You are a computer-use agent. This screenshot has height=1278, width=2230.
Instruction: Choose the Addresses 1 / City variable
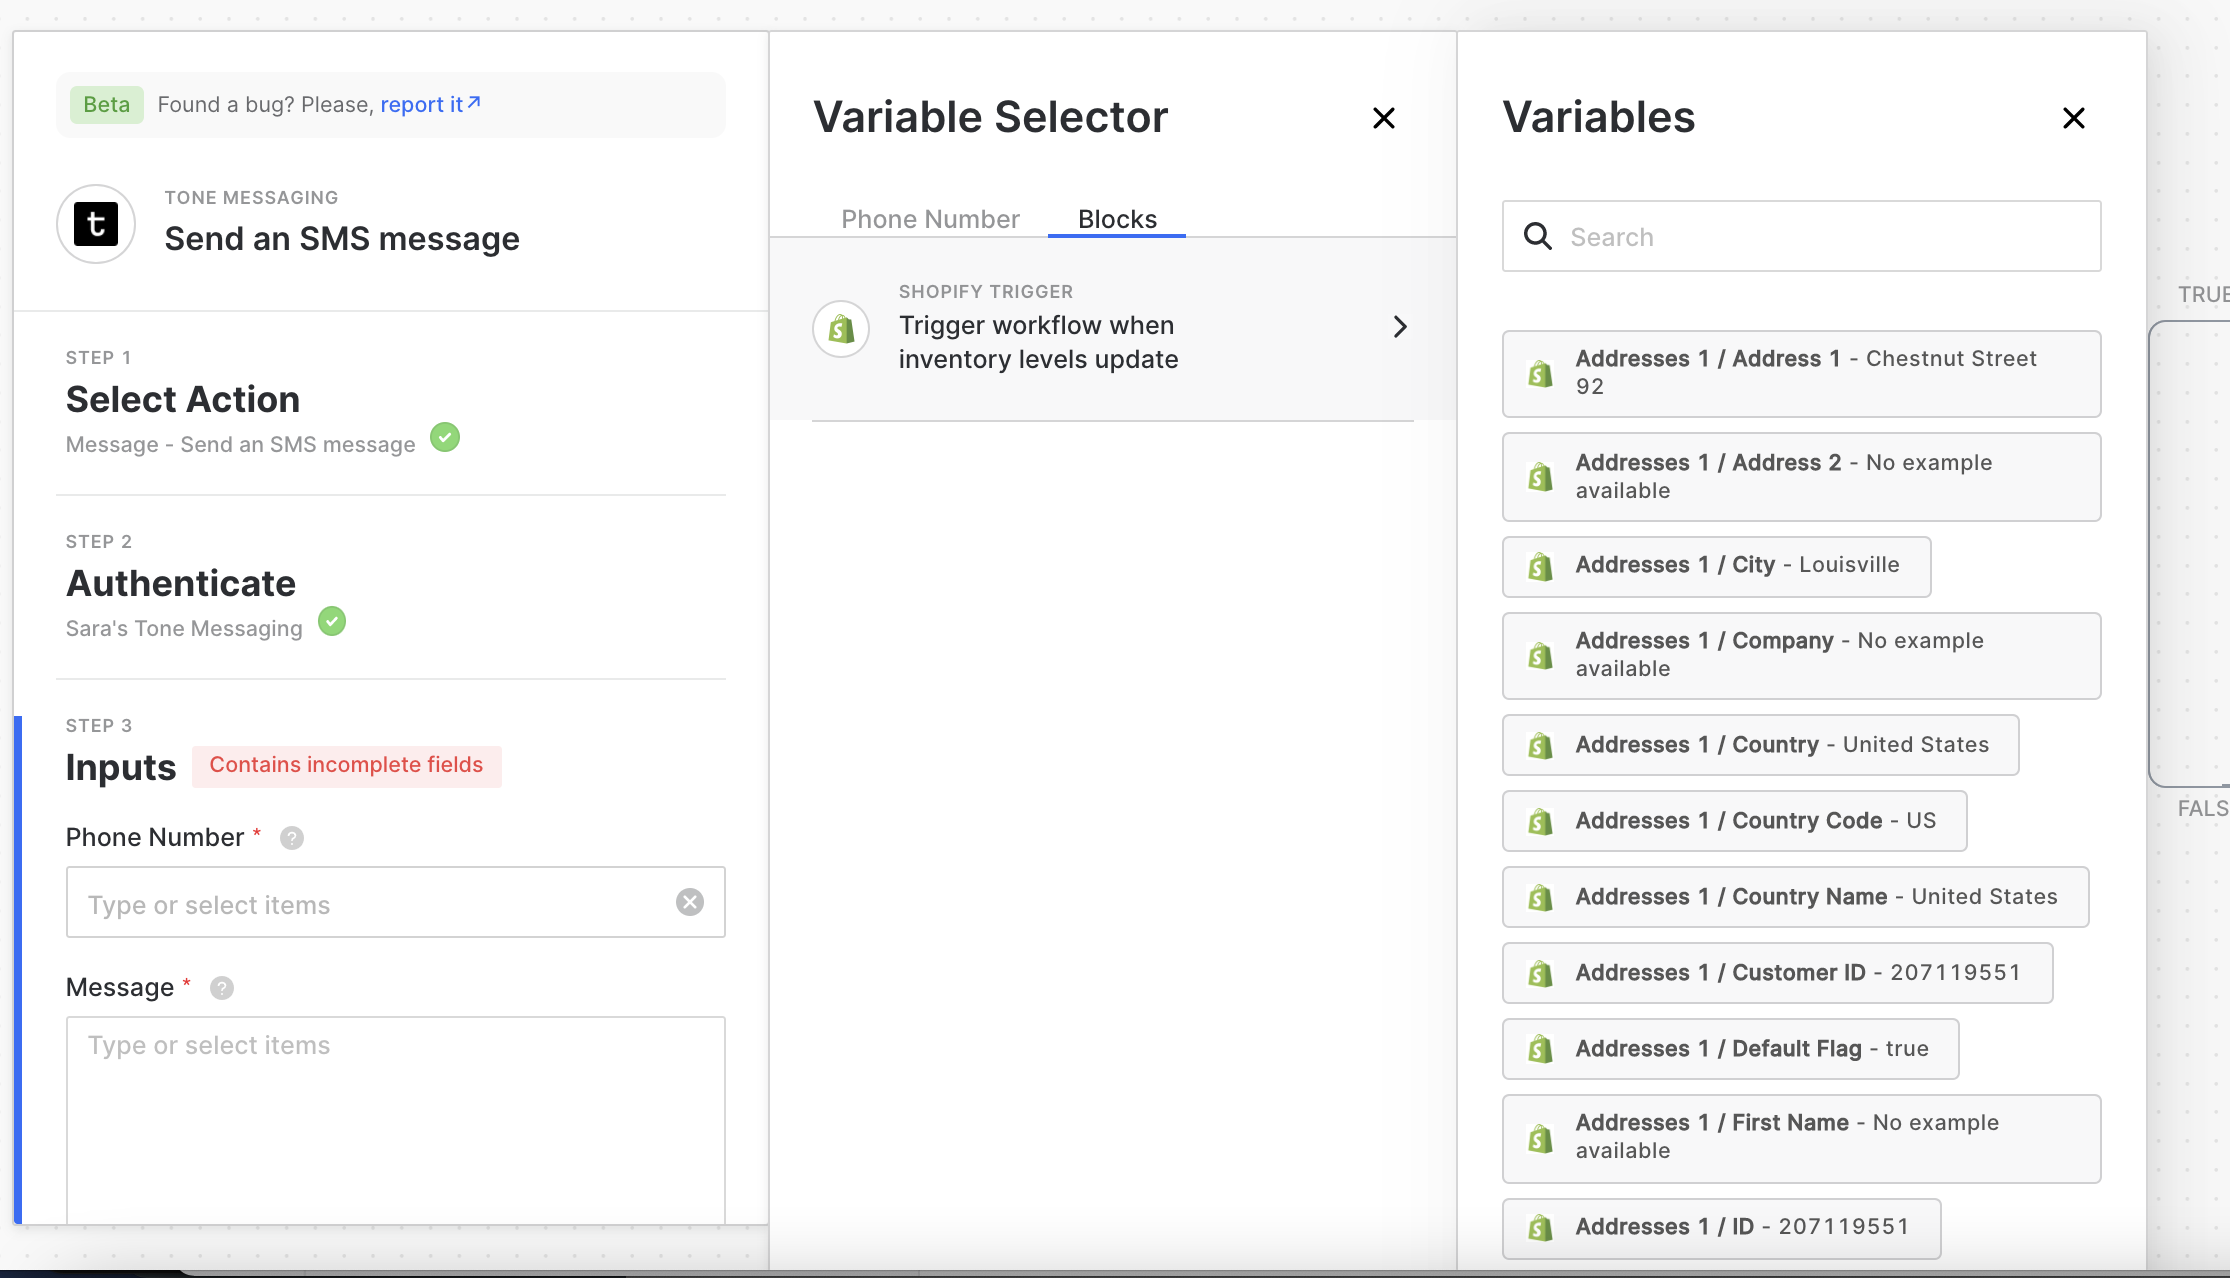(1716, 566)
